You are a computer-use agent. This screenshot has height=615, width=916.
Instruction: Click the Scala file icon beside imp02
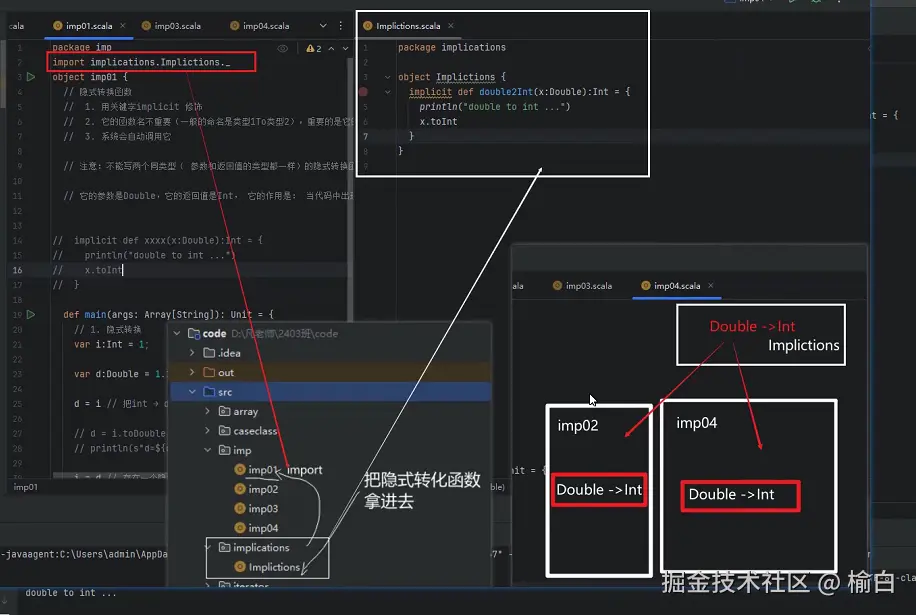click(x=239, y=491)
